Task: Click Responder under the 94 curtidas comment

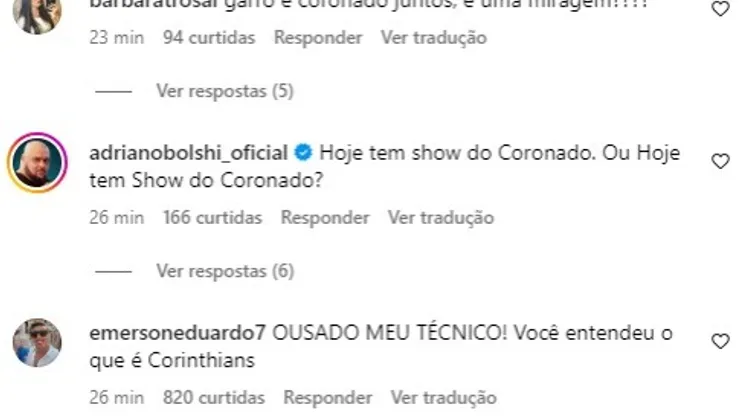Action: [318, 38]
